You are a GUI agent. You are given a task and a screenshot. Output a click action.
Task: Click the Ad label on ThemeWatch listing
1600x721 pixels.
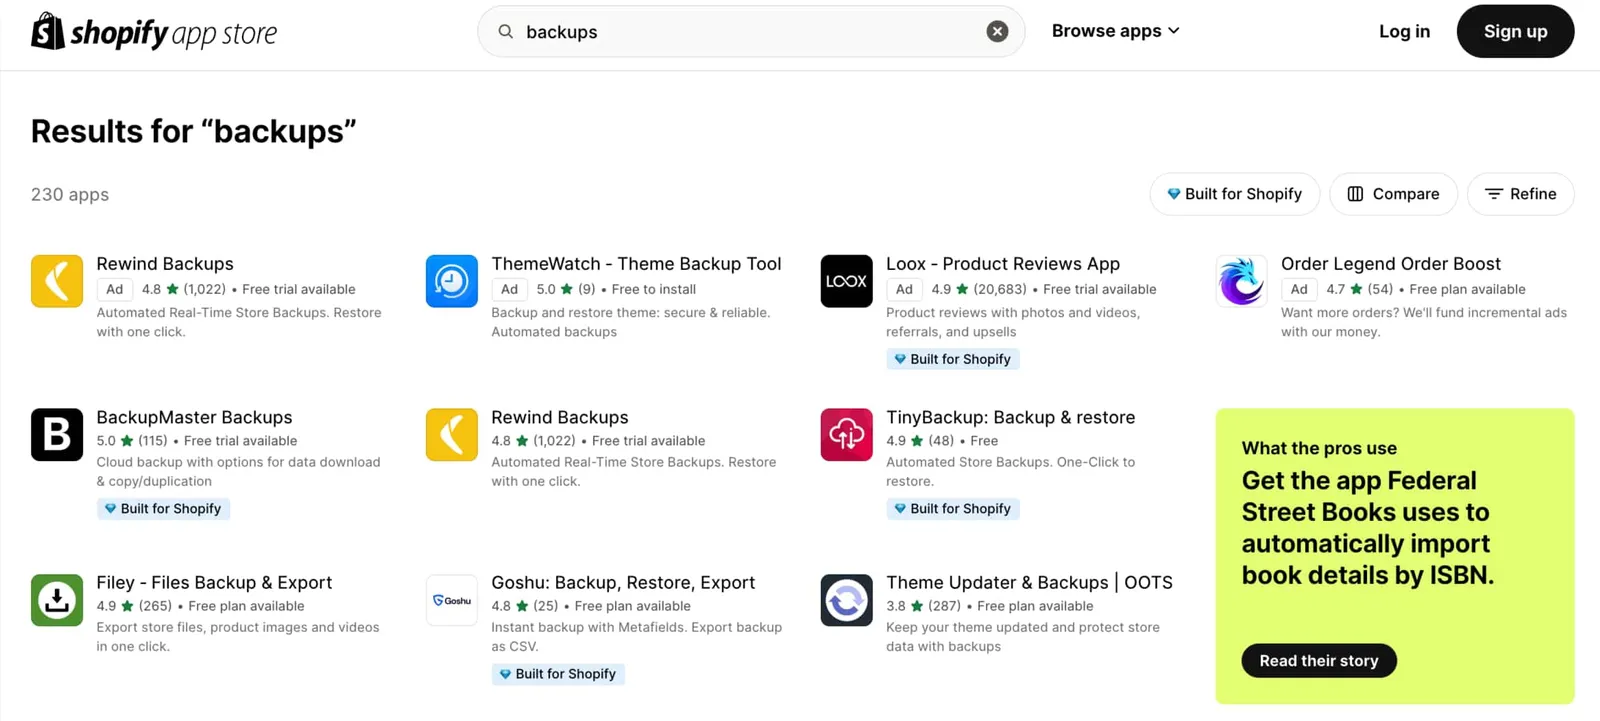coord(509,289)
